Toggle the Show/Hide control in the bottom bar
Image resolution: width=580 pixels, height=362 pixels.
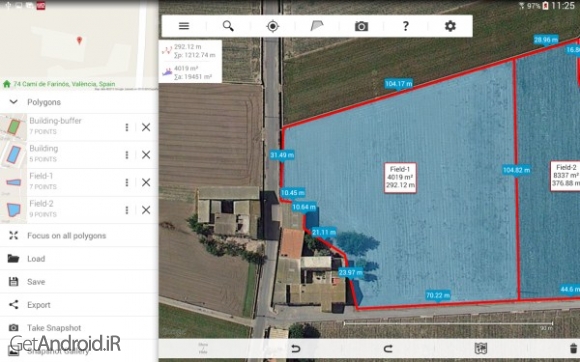tap(203, 348)
